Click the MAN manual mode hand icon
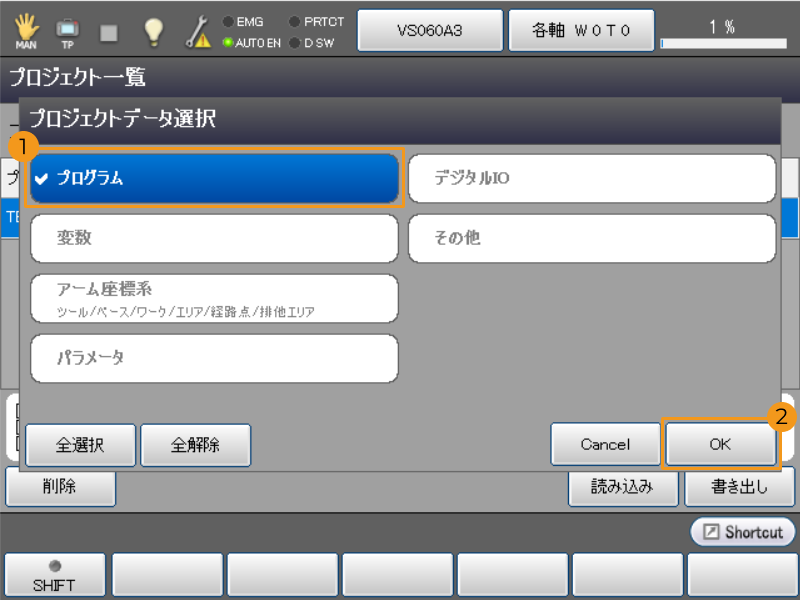800x600 pixels. (x=28, y=31)
